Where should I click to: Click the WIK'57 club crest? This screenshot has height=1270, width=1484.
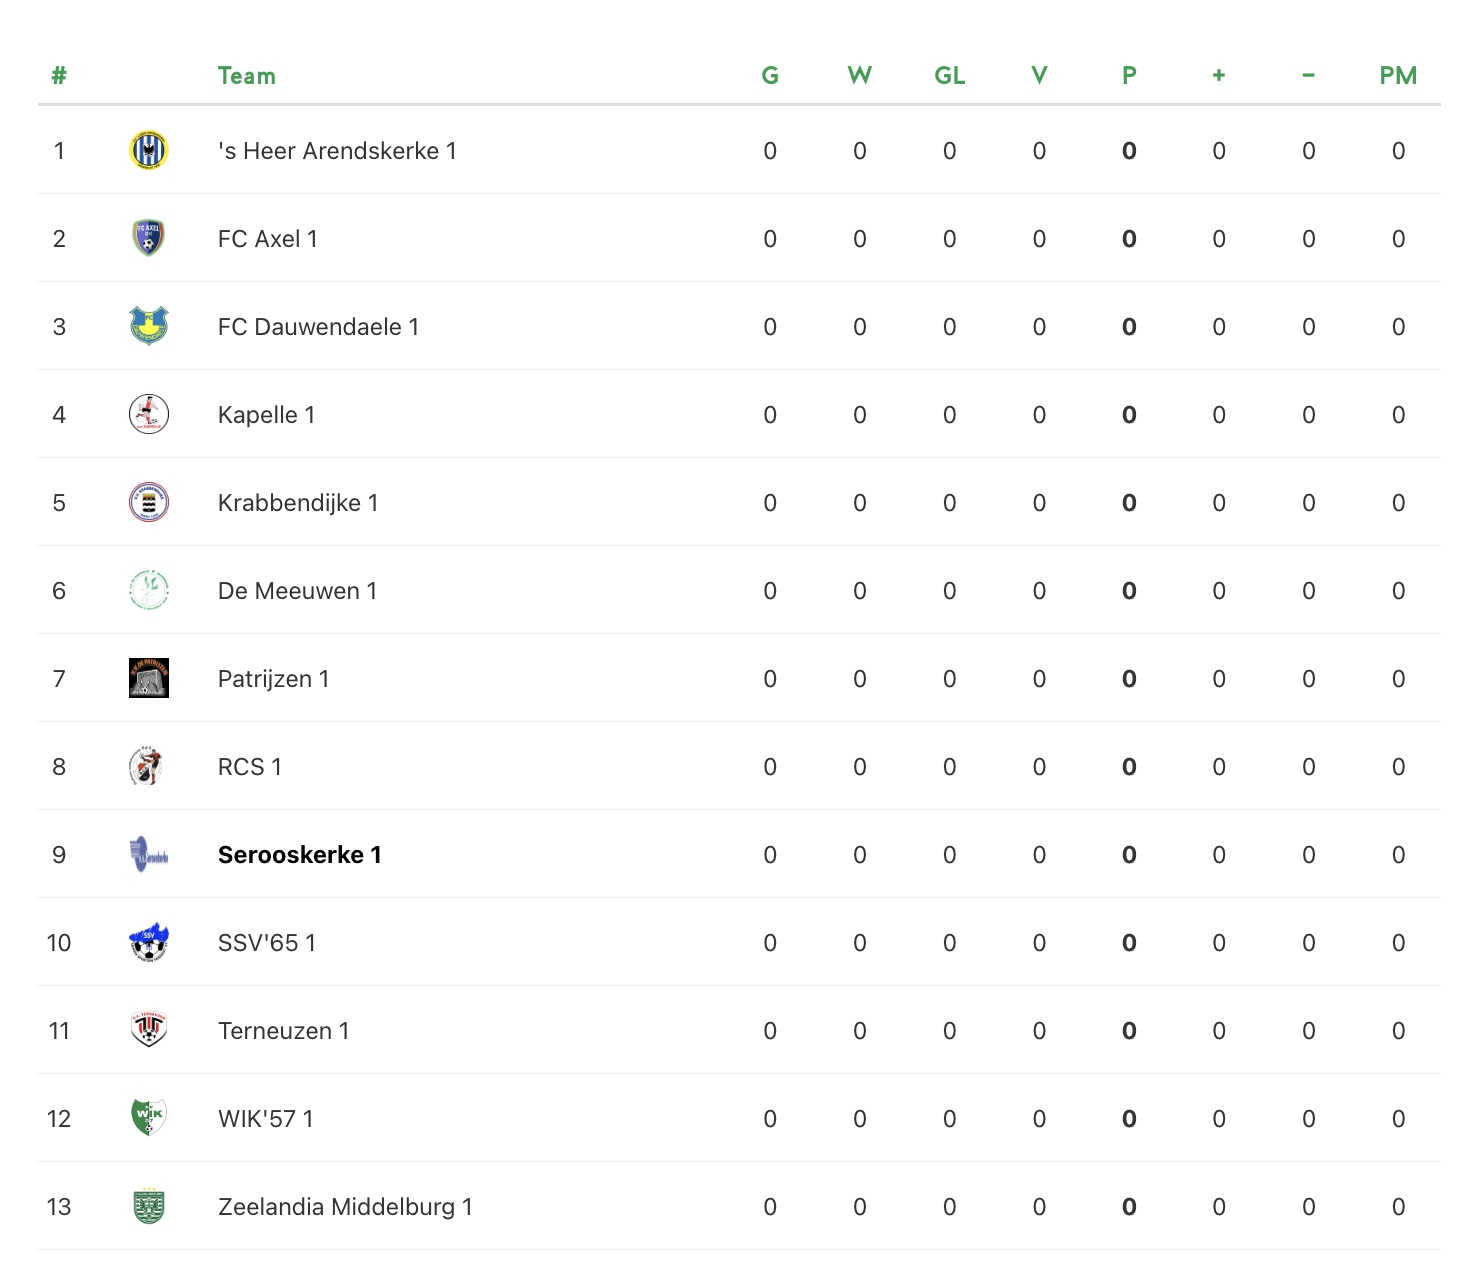[x=149, y=1119]
